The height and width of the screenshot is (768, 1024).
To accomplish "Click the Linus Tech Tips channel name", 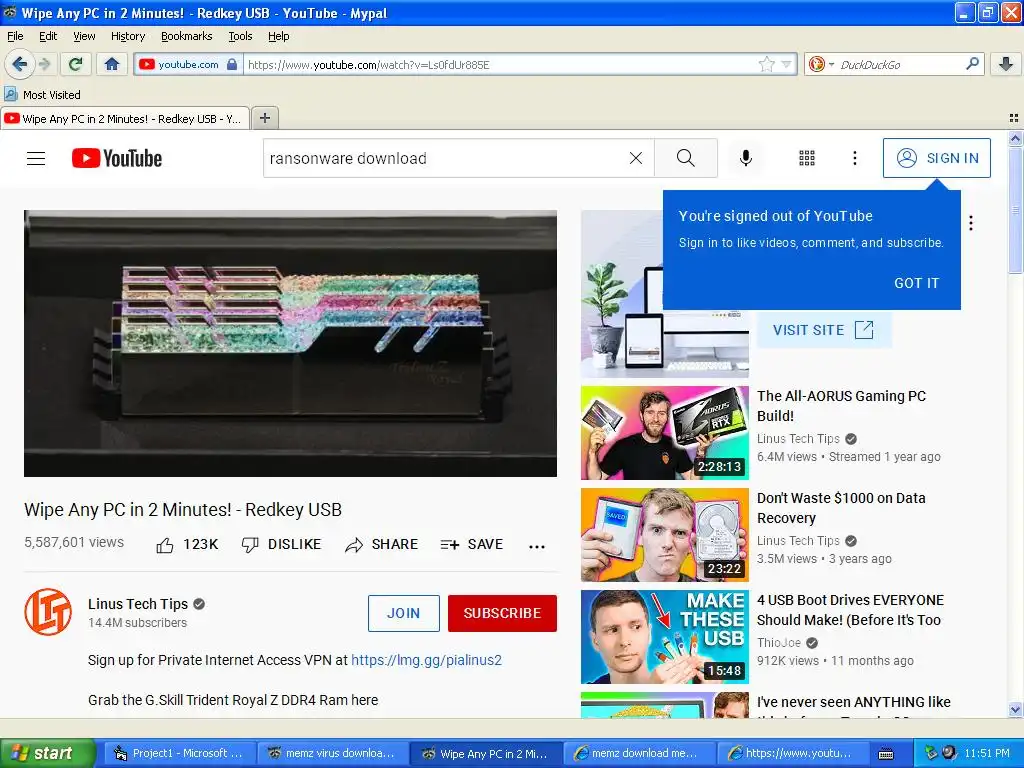I will (138, 604).
